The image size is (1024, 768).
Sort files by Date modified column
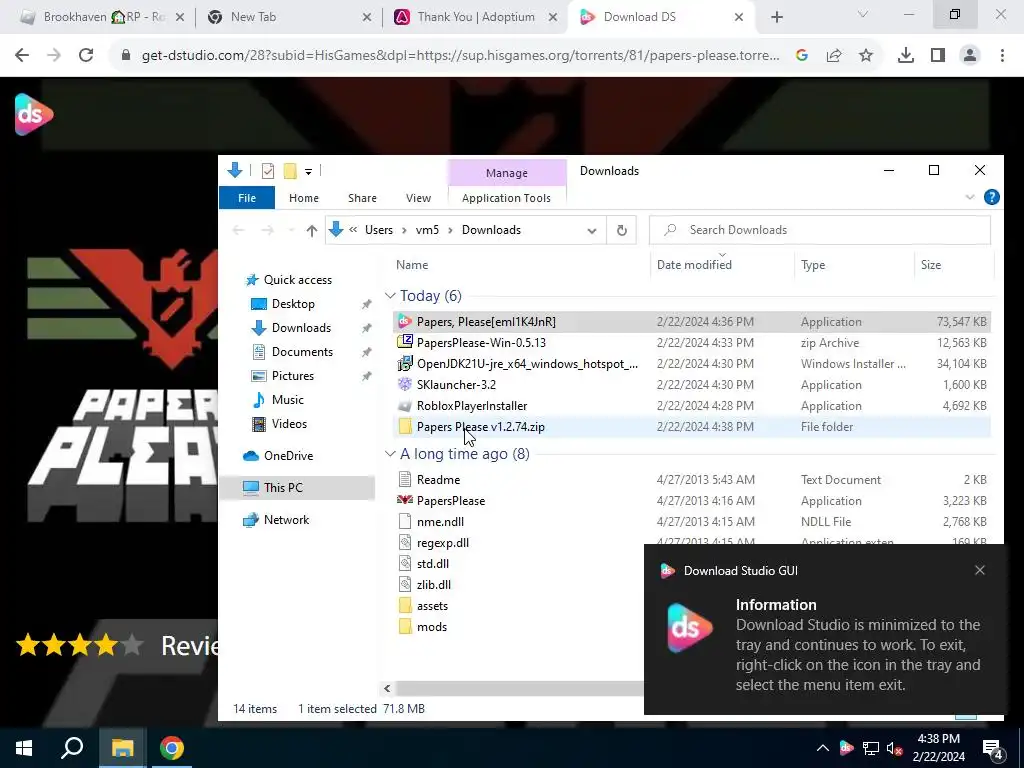click(694, 264)
